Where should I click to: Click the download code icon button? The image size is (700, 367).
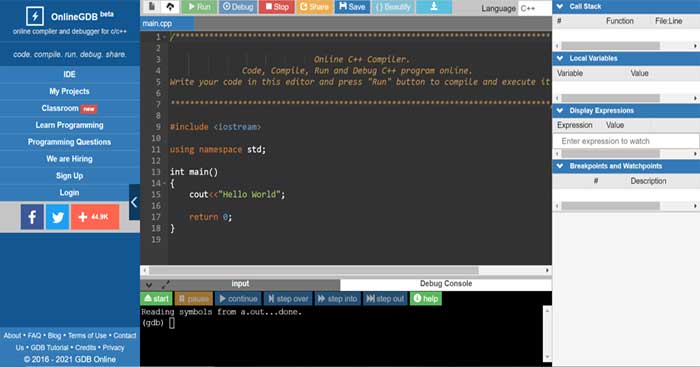tap(433, 7)
